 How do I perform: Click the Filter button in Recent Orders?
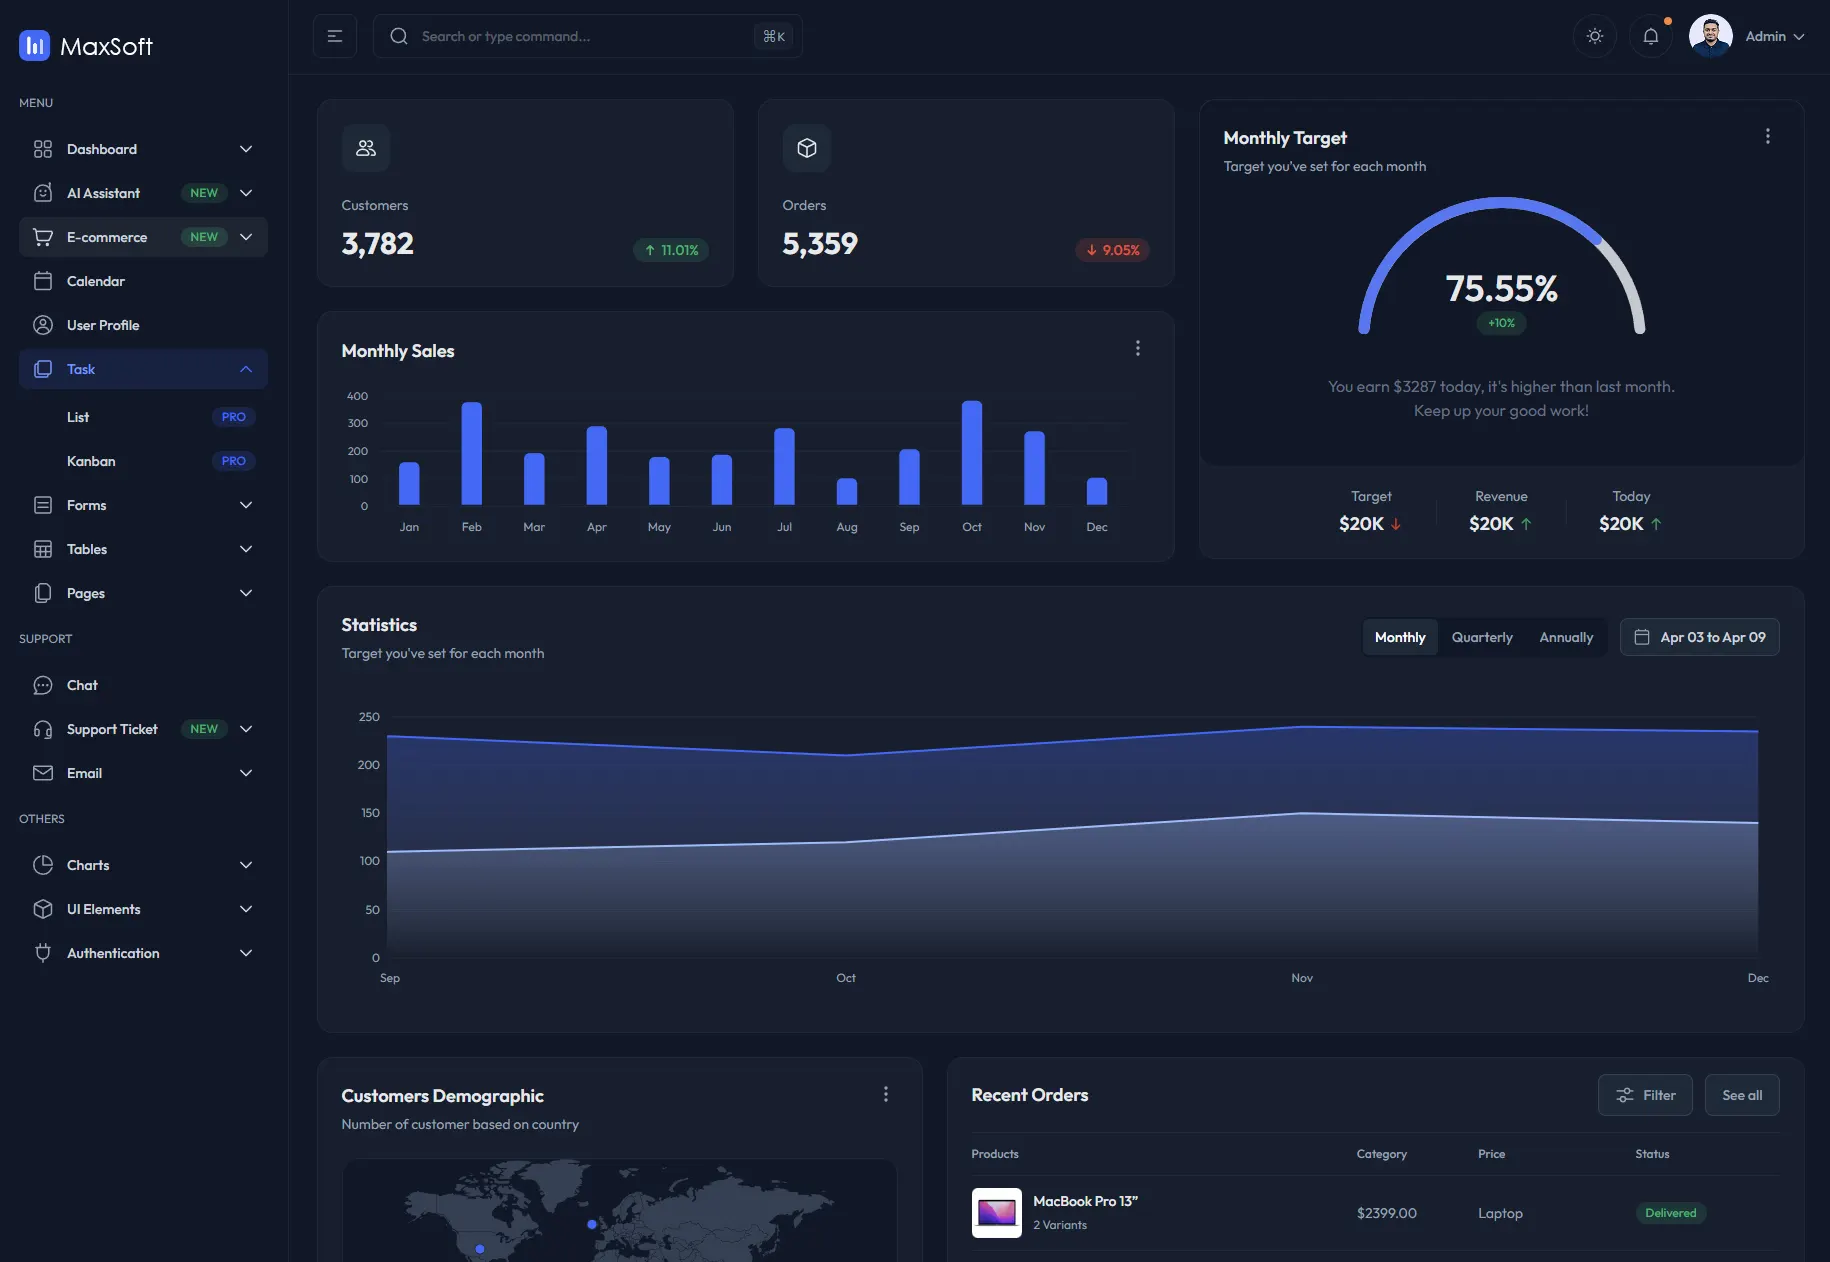pos(1645,1095)
